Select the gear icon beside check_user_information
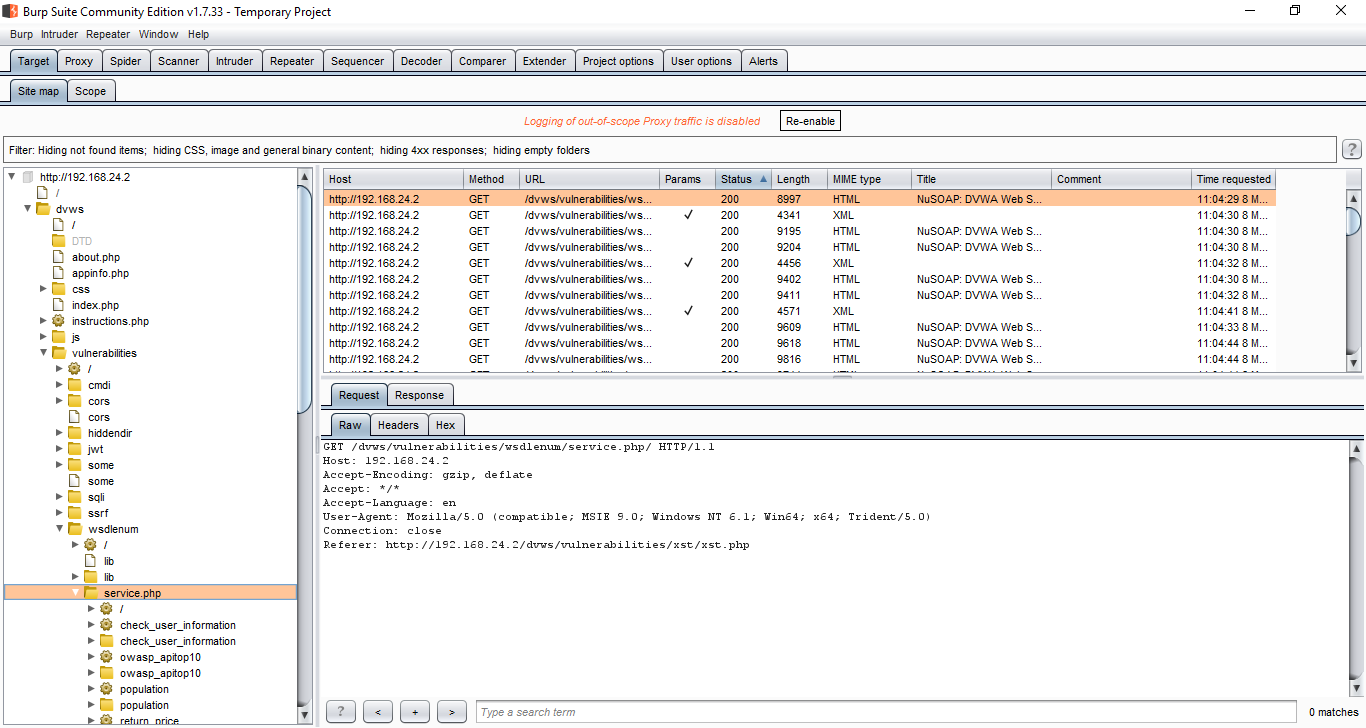 tap(106, 625)
